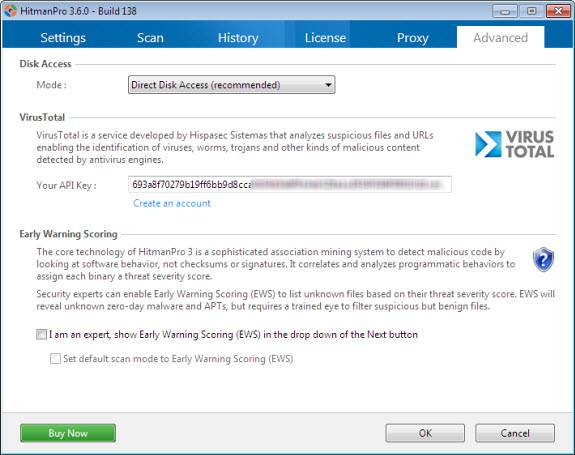The width and height of the screenshot is (575, 455).
Task: Click the 'Your API Key :' label
Action: [x=66, y=186]
